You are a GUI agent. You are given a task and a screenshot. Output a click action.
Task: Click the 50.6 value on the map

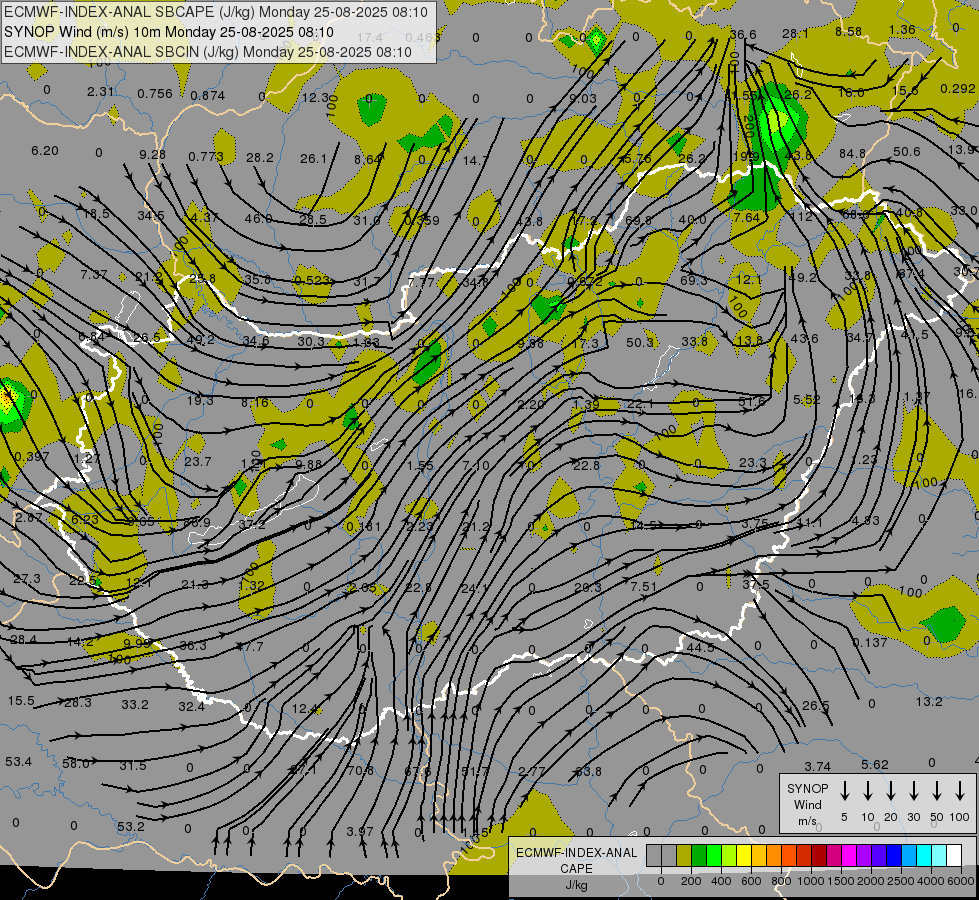tap(907, 152)
